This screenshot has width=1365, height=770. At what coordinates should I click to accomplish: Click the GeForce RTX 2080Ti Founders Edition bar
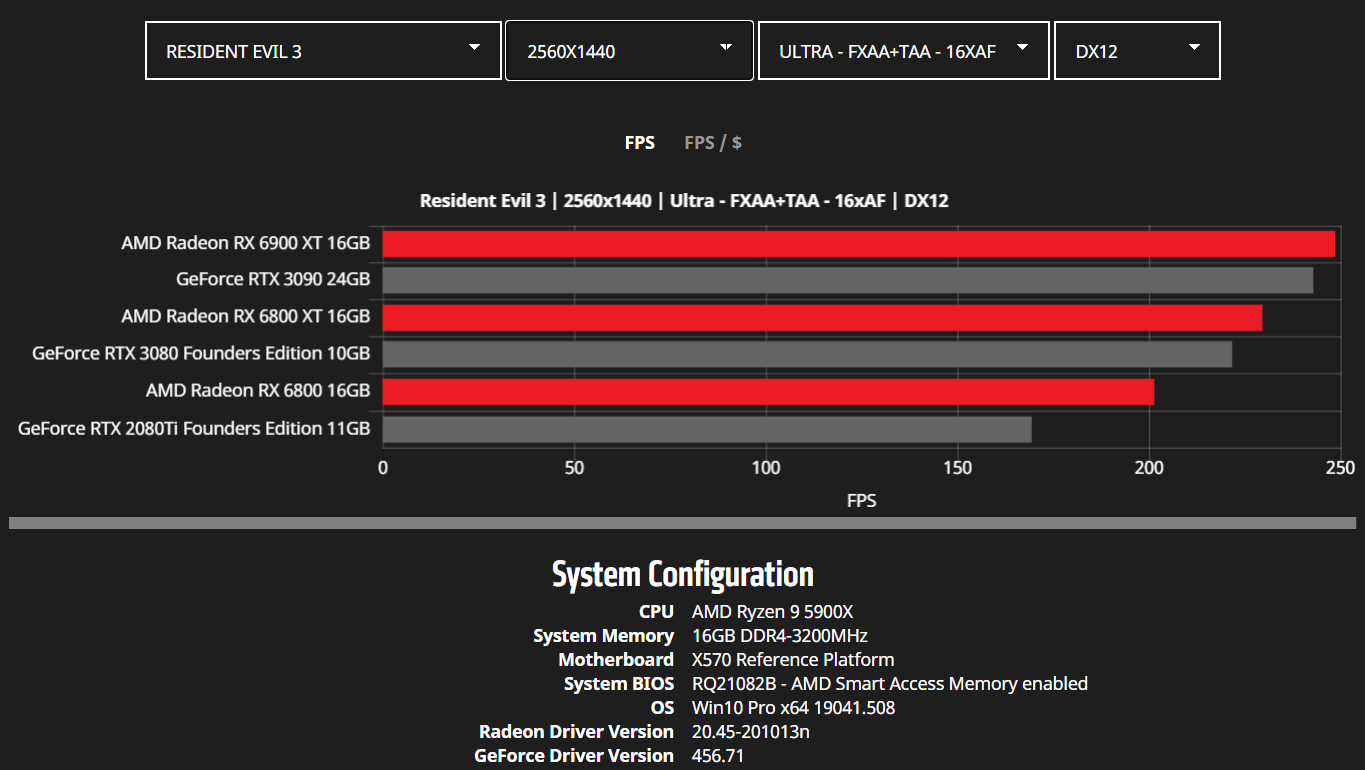[x=707, y=429]
